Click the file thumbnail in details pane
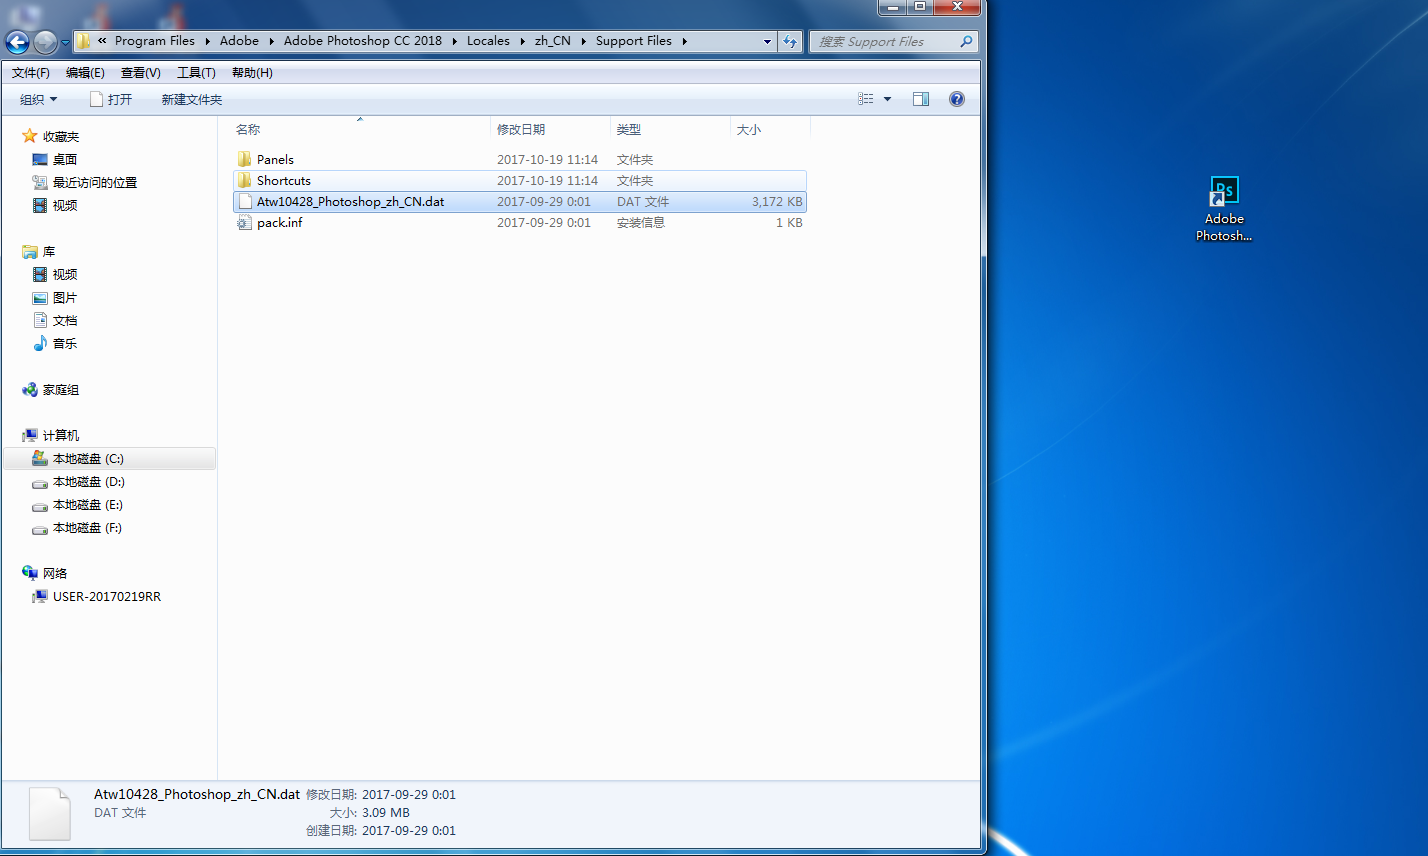 point(49,813)
